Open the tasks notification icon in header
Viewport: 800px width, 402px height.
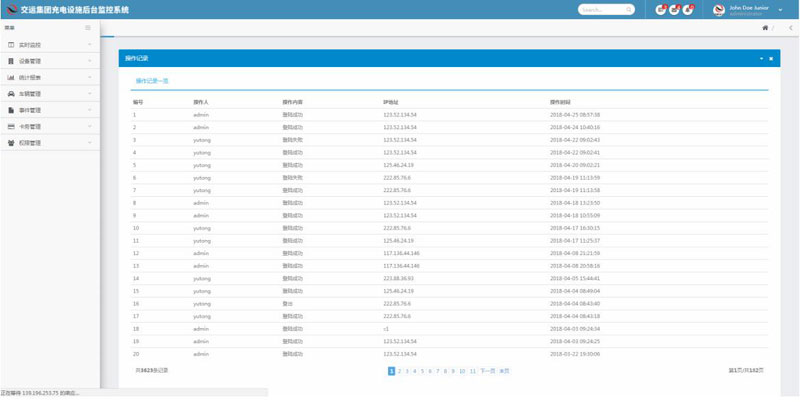(x=661, y=10)
